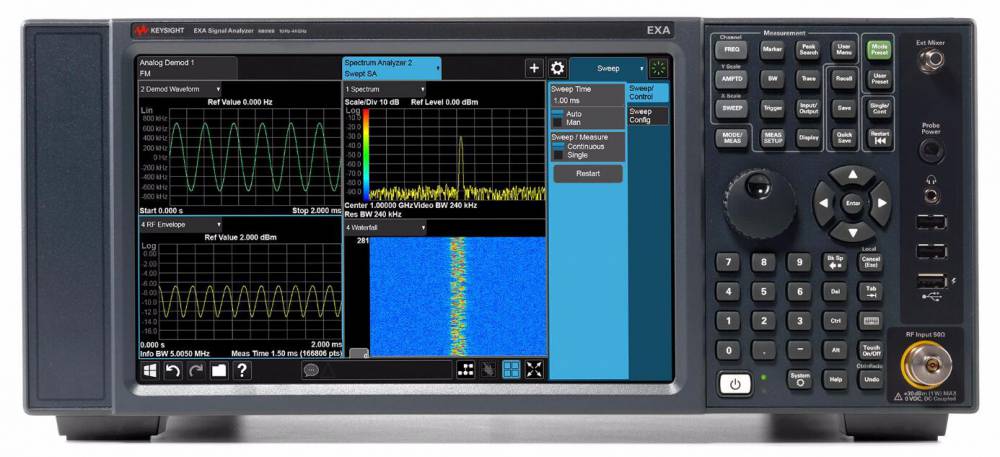Push the Marker hardware key
Screen dimensions: 1000x457
tap(772, 50)
